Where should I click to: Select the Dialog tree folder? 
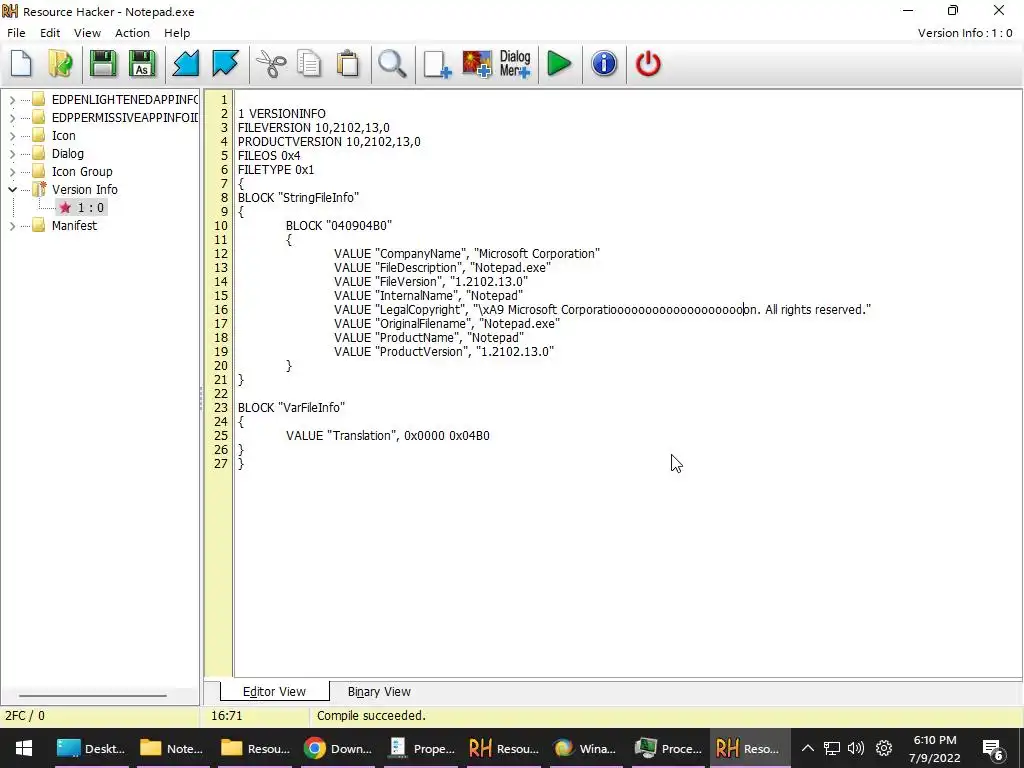pyautogui.click(x=67, y=153)
